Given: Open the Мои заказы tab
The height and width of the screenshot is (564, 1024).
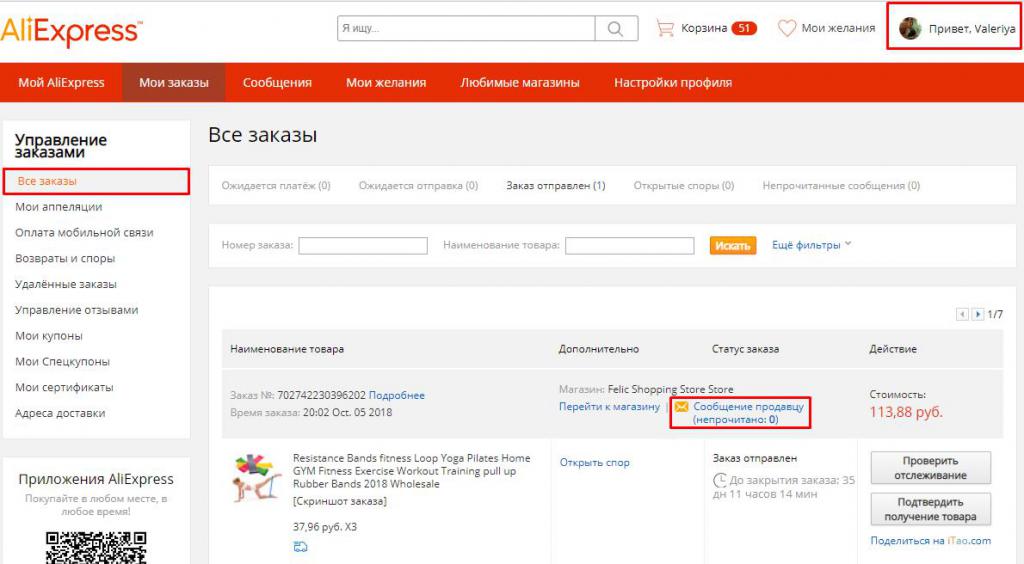Looking at the screenshot, I should coord(174,83).
